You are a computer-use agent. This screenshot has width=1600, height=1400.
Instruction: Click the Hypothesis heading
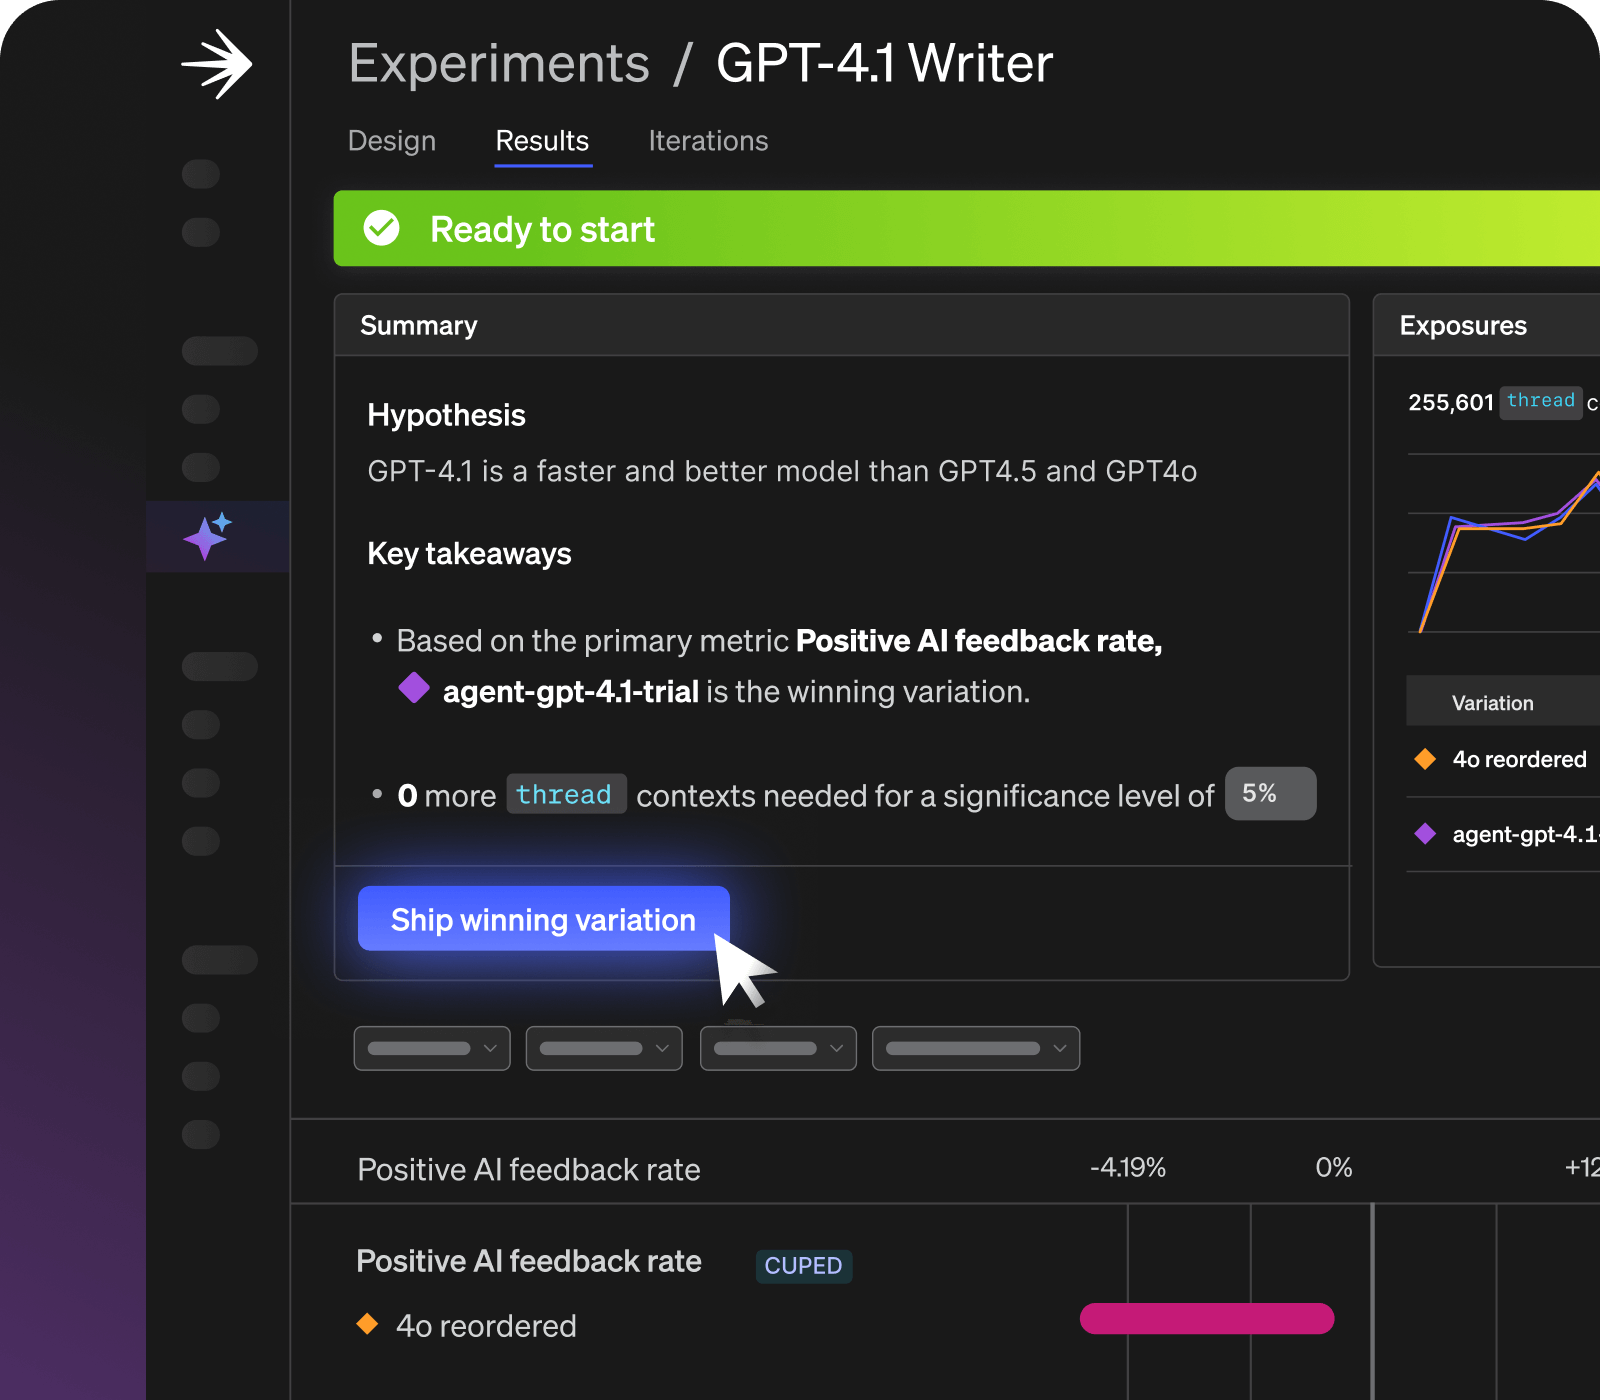click(446, 415)
